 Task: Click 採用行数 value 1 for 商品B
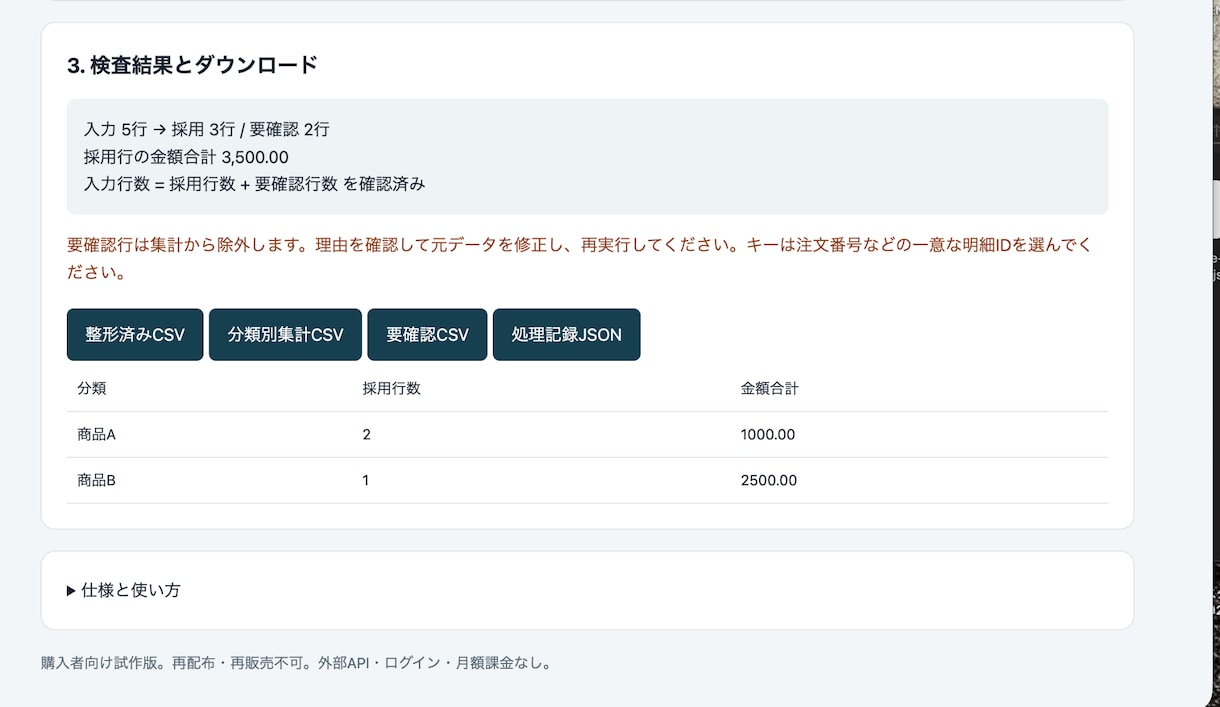tap(366, 480)
